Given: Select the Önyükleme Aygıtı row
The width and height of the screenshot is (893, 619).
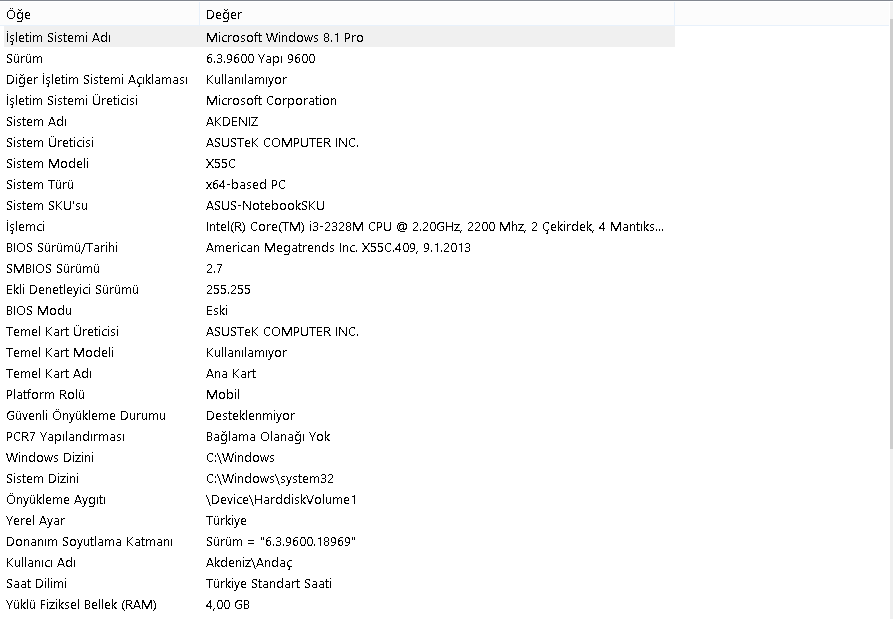Looking at the screenshot, I should [x=56, y=499].
